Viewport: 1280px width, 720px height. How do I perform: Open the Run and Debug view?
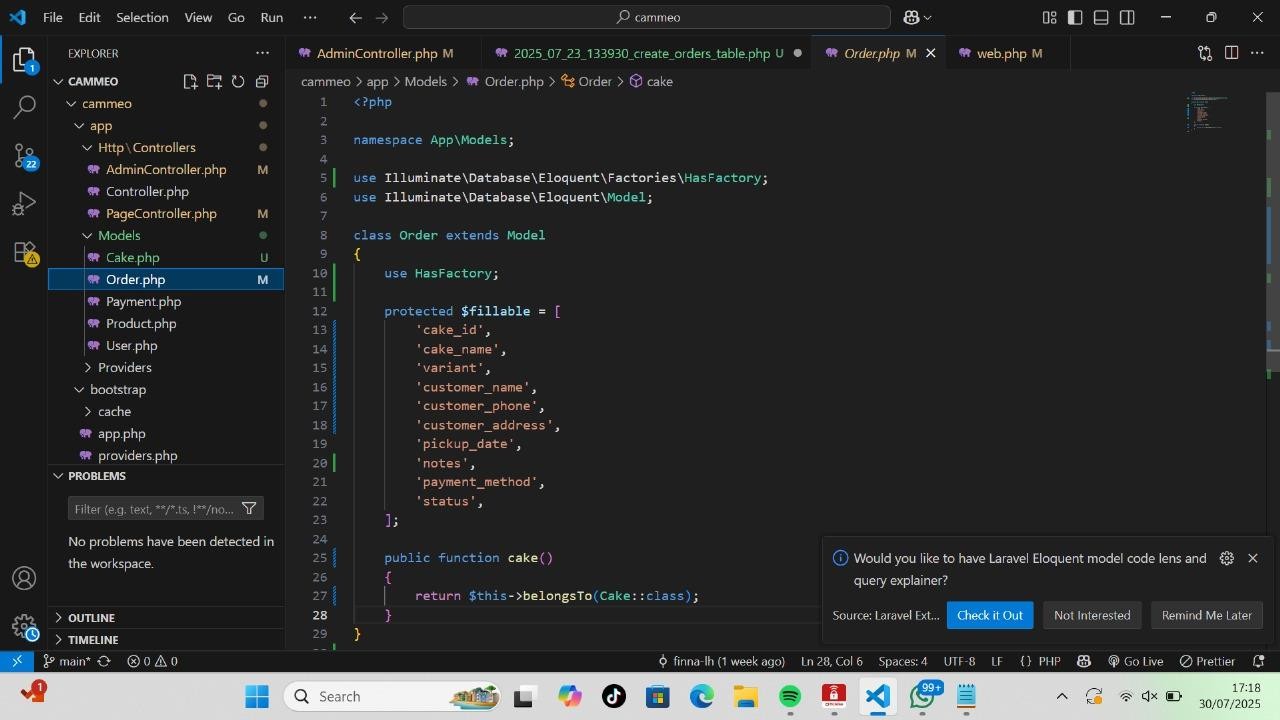(x=24, y=204)
